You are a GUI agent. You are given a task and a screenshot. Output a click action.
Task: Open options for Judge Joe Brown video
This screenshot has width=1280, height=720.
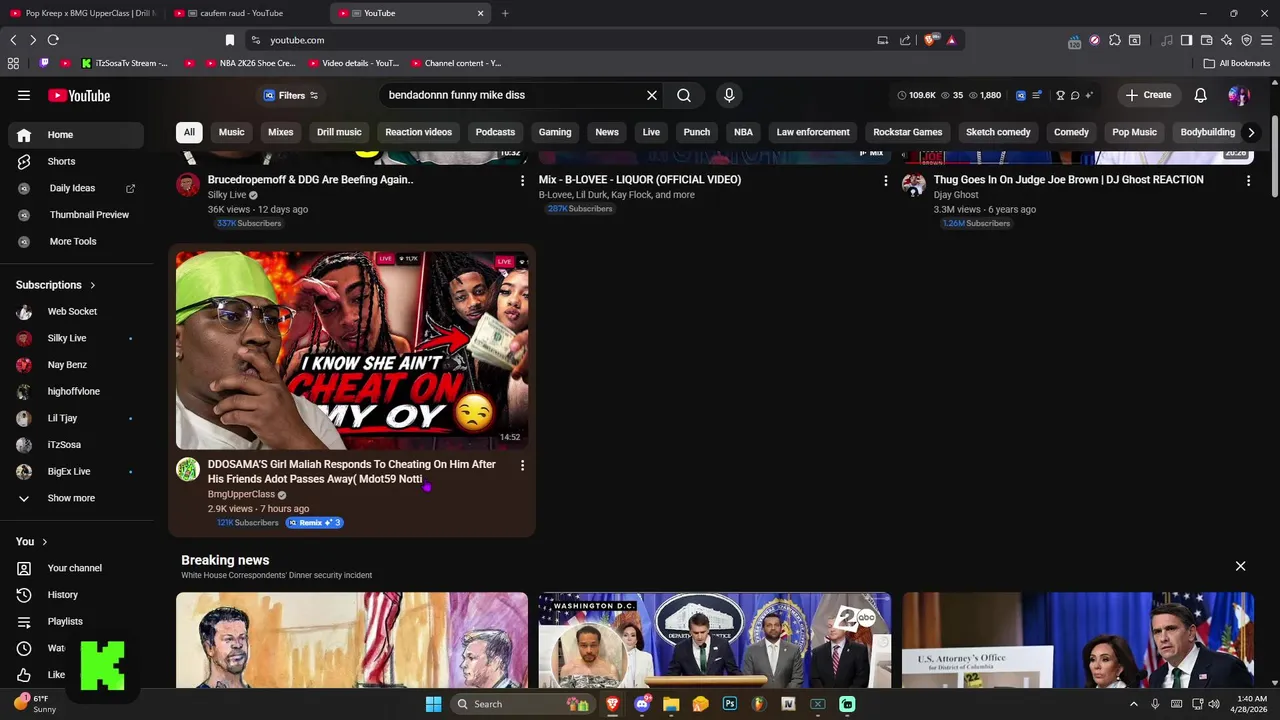tap(1248, 180)
